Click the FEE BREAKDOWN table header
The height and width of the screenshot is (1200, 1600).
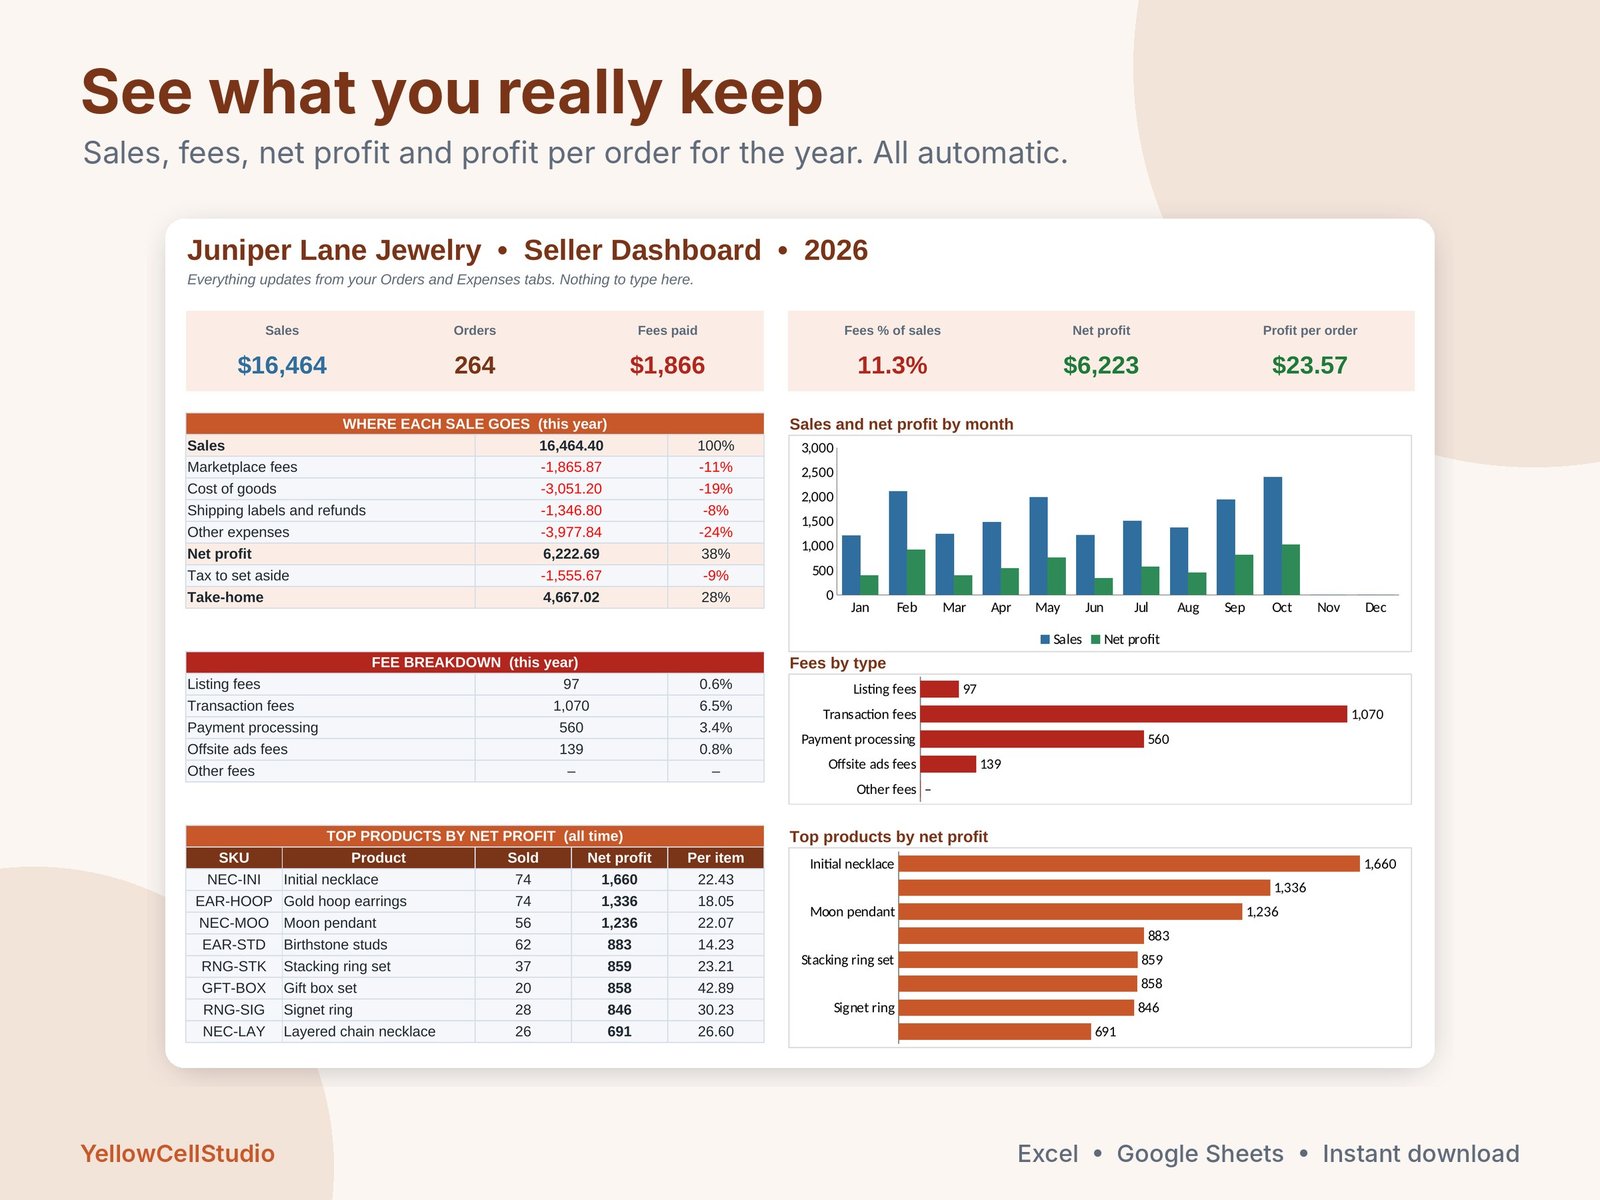click(475, 662)
